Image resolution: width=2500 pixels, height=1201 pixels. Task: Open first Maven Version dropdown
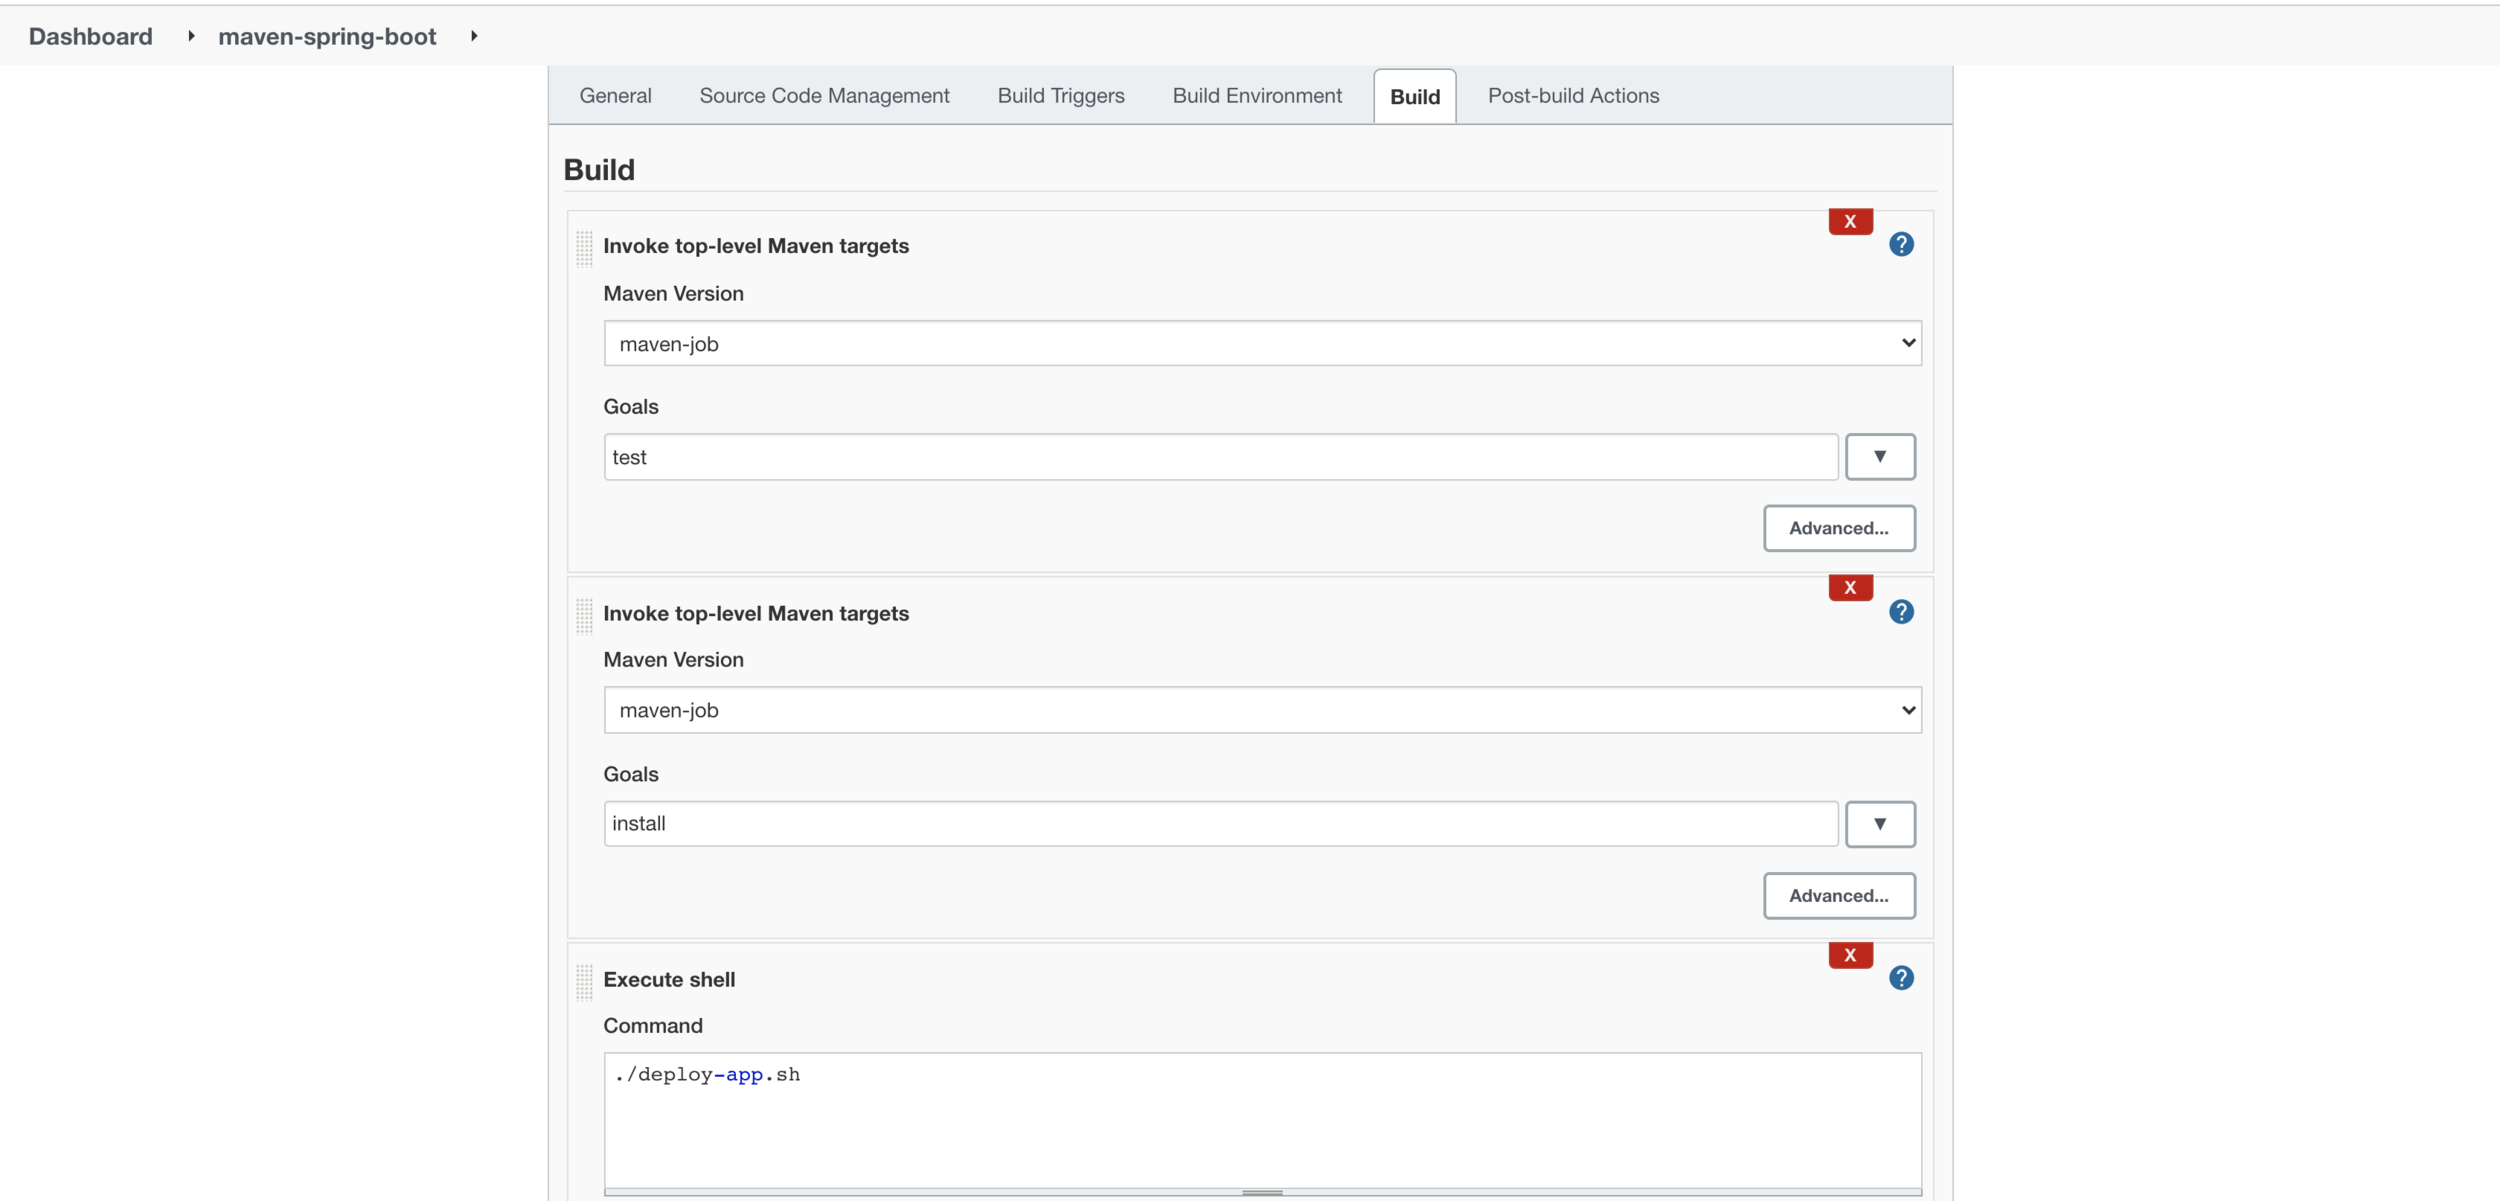click(x=1262, y=344)
